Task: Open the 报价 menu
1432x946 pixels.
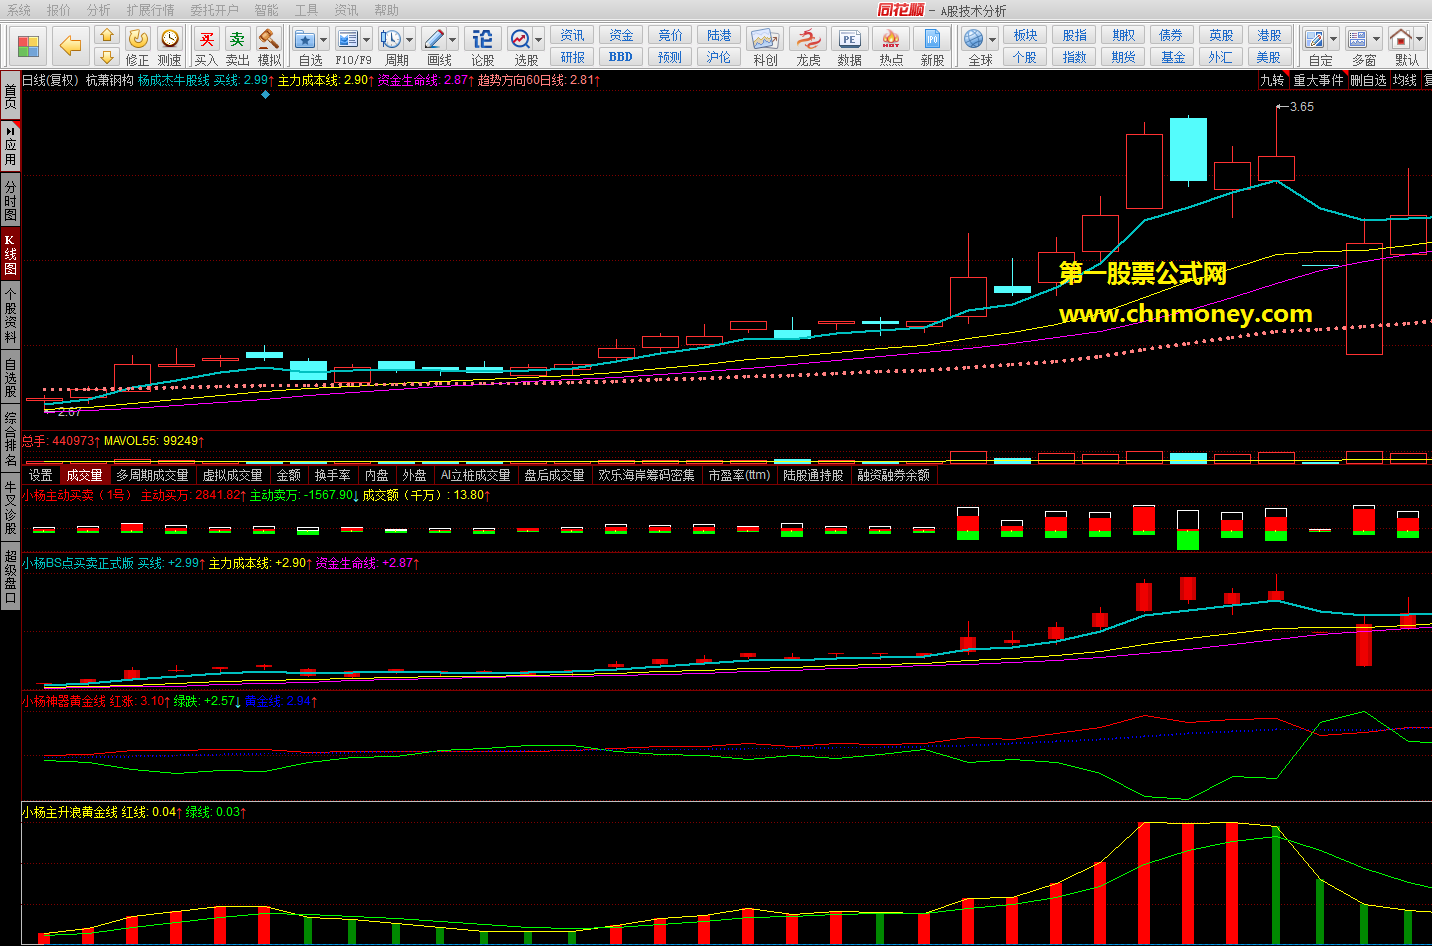Action: coord(59,10)
